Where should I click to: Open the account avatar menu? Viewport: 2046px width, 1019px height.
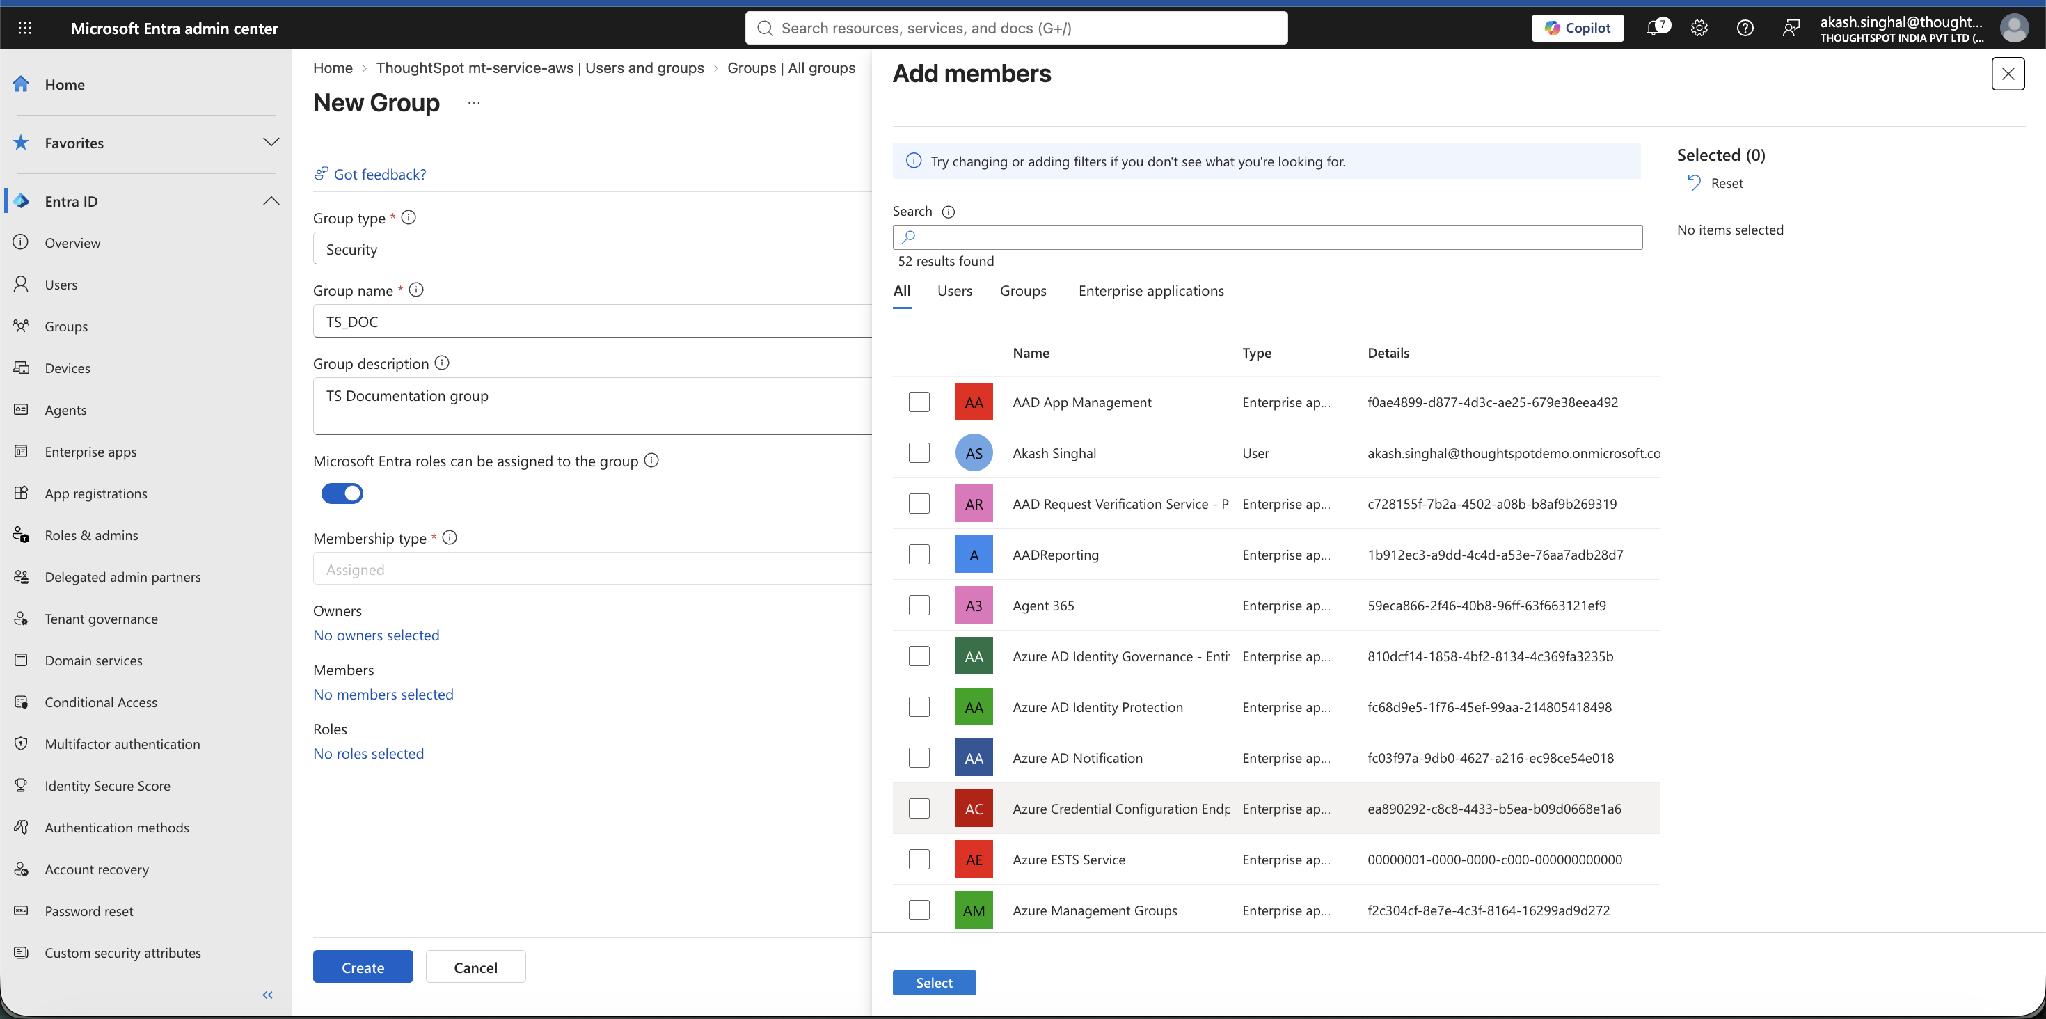(2014, 28)
